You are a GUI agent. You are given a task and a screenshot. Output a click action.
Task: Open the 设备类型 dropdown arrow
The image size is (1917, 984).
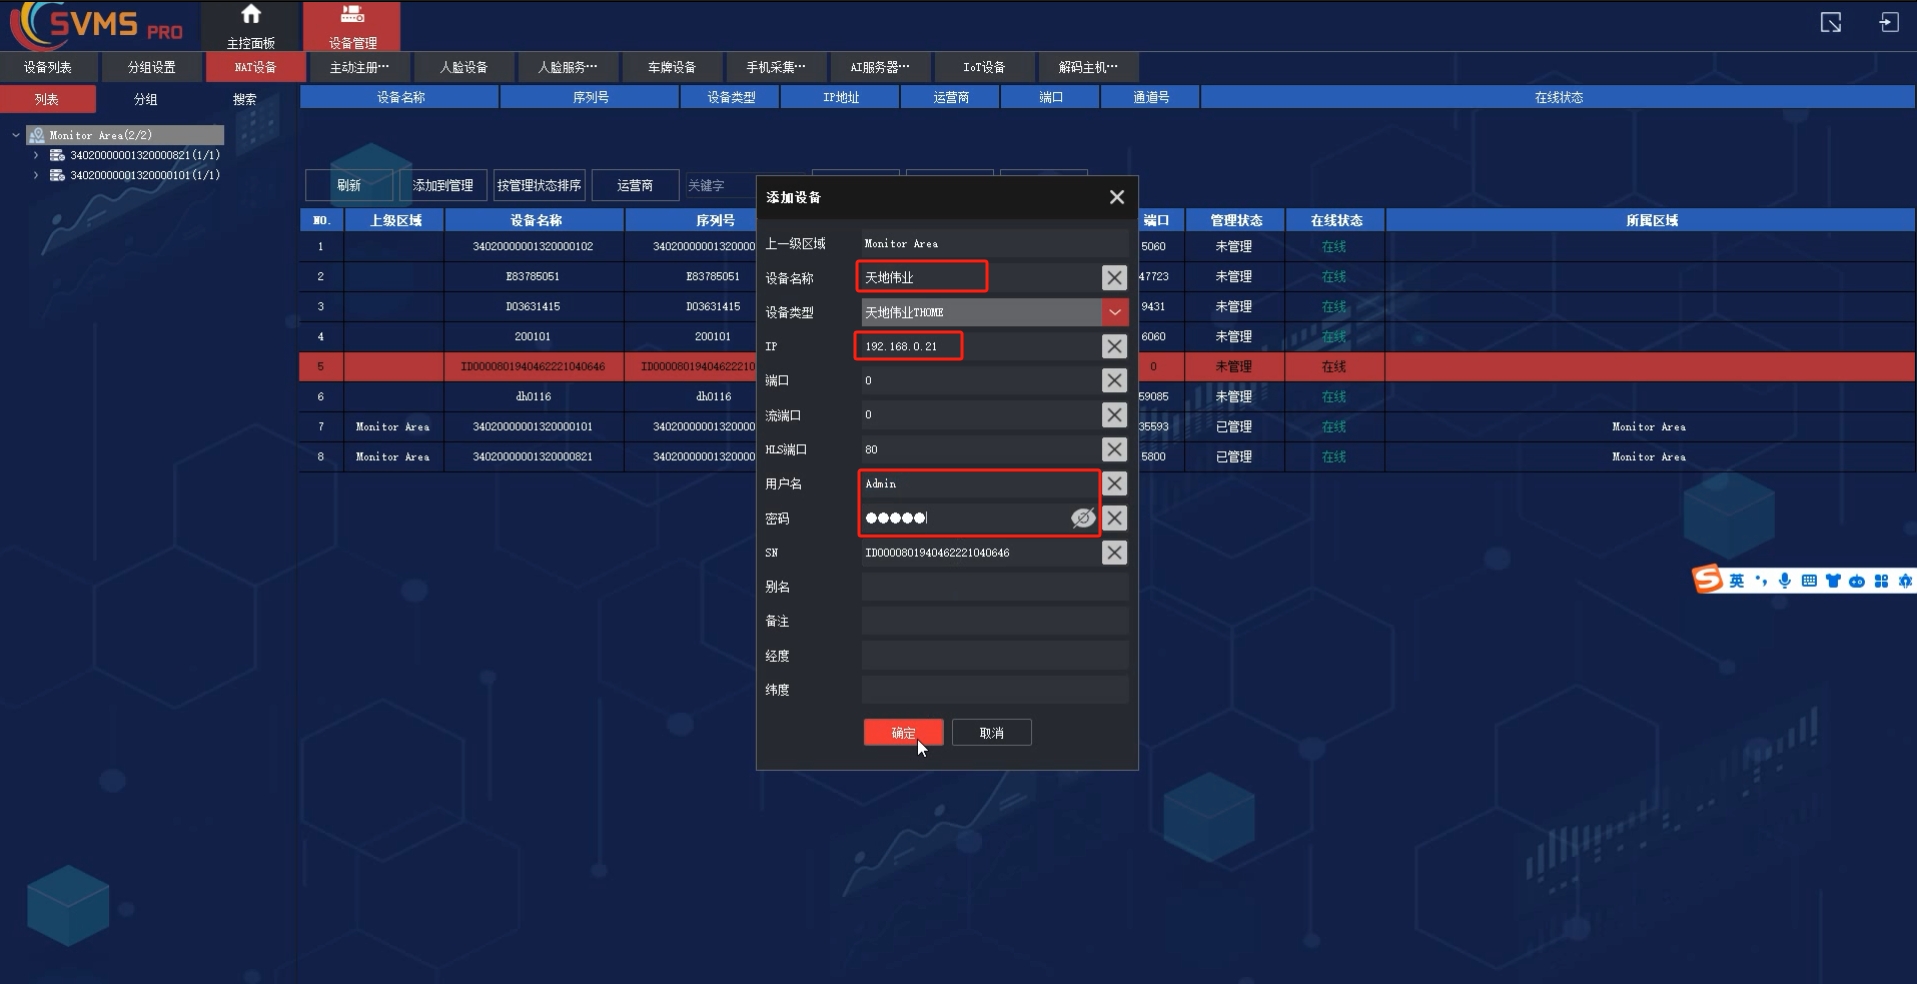coord(1114,312)
